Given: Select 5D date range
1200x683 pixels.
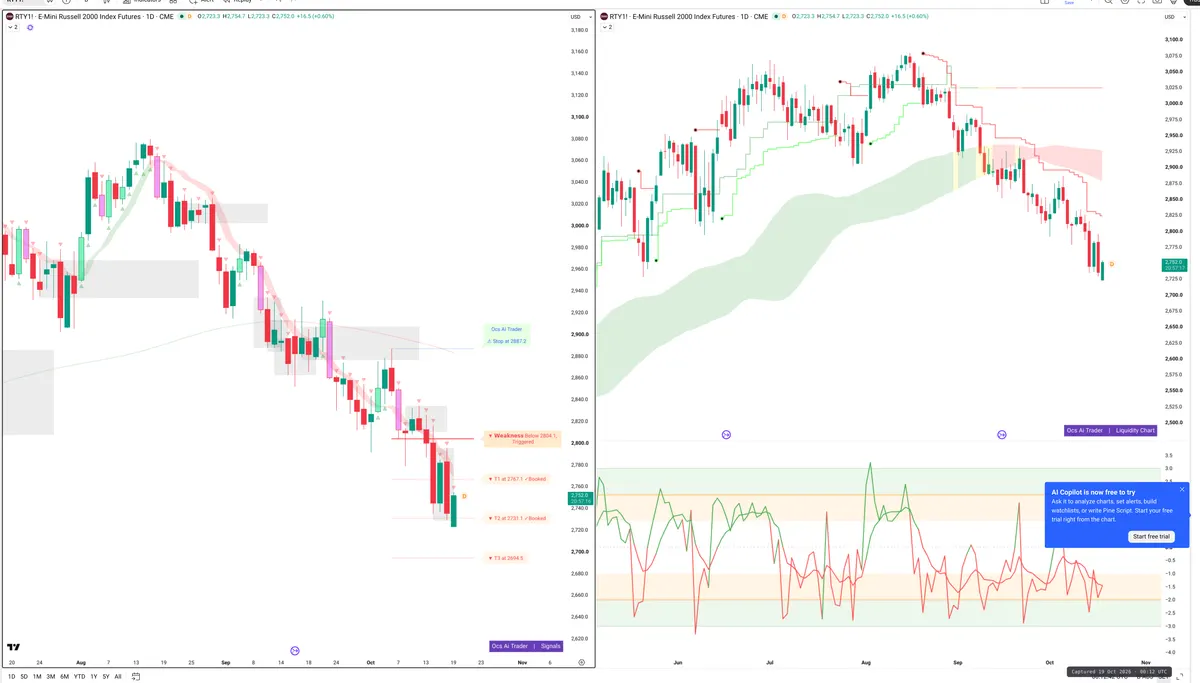Looking at the screenshot, I should tap(24, 677).
